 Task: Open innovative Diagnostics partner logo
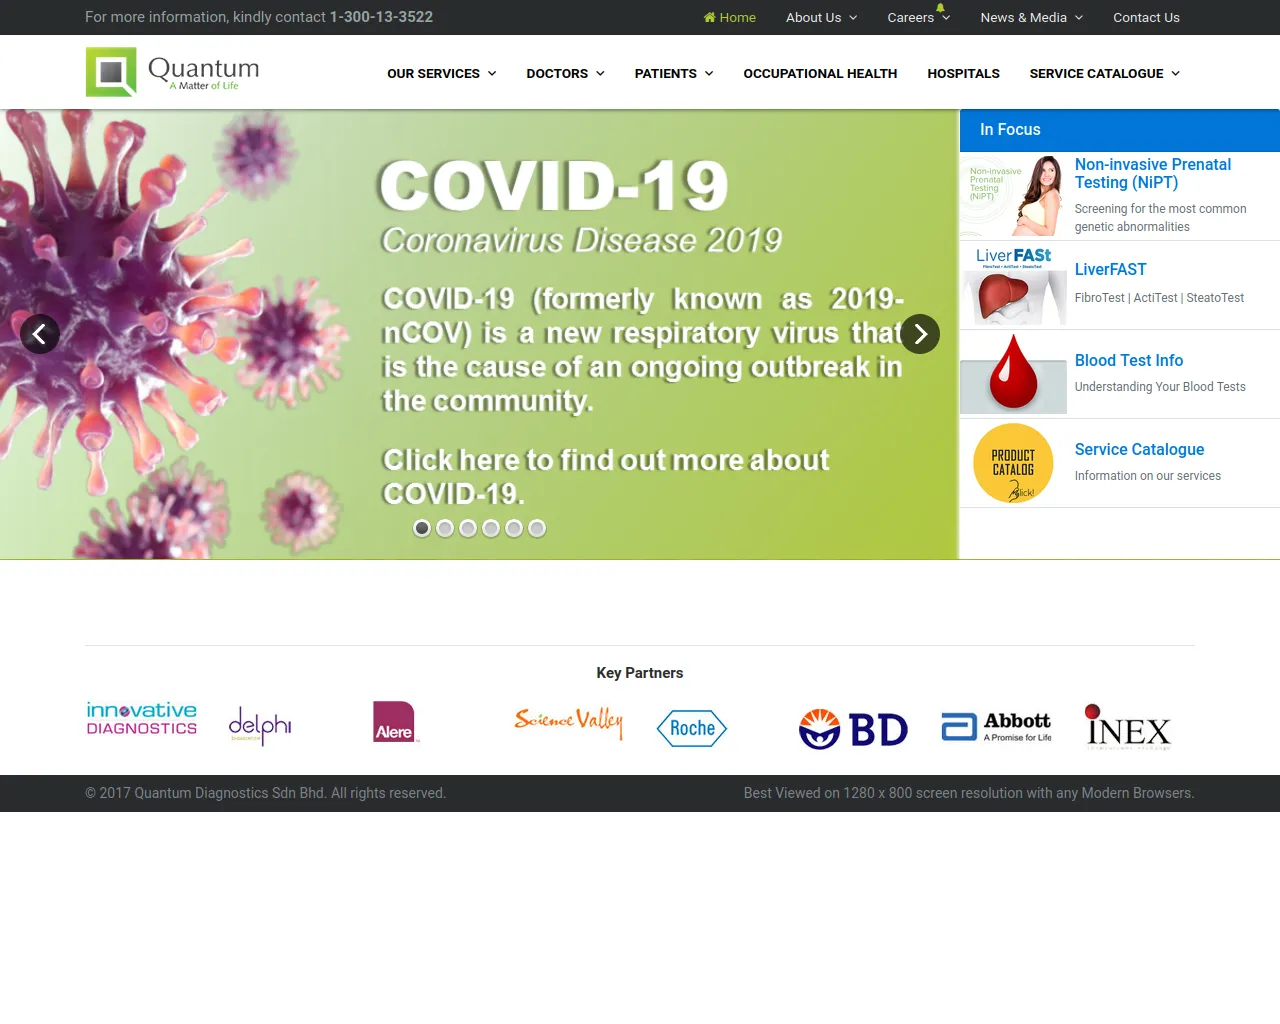tap(142, 719)
